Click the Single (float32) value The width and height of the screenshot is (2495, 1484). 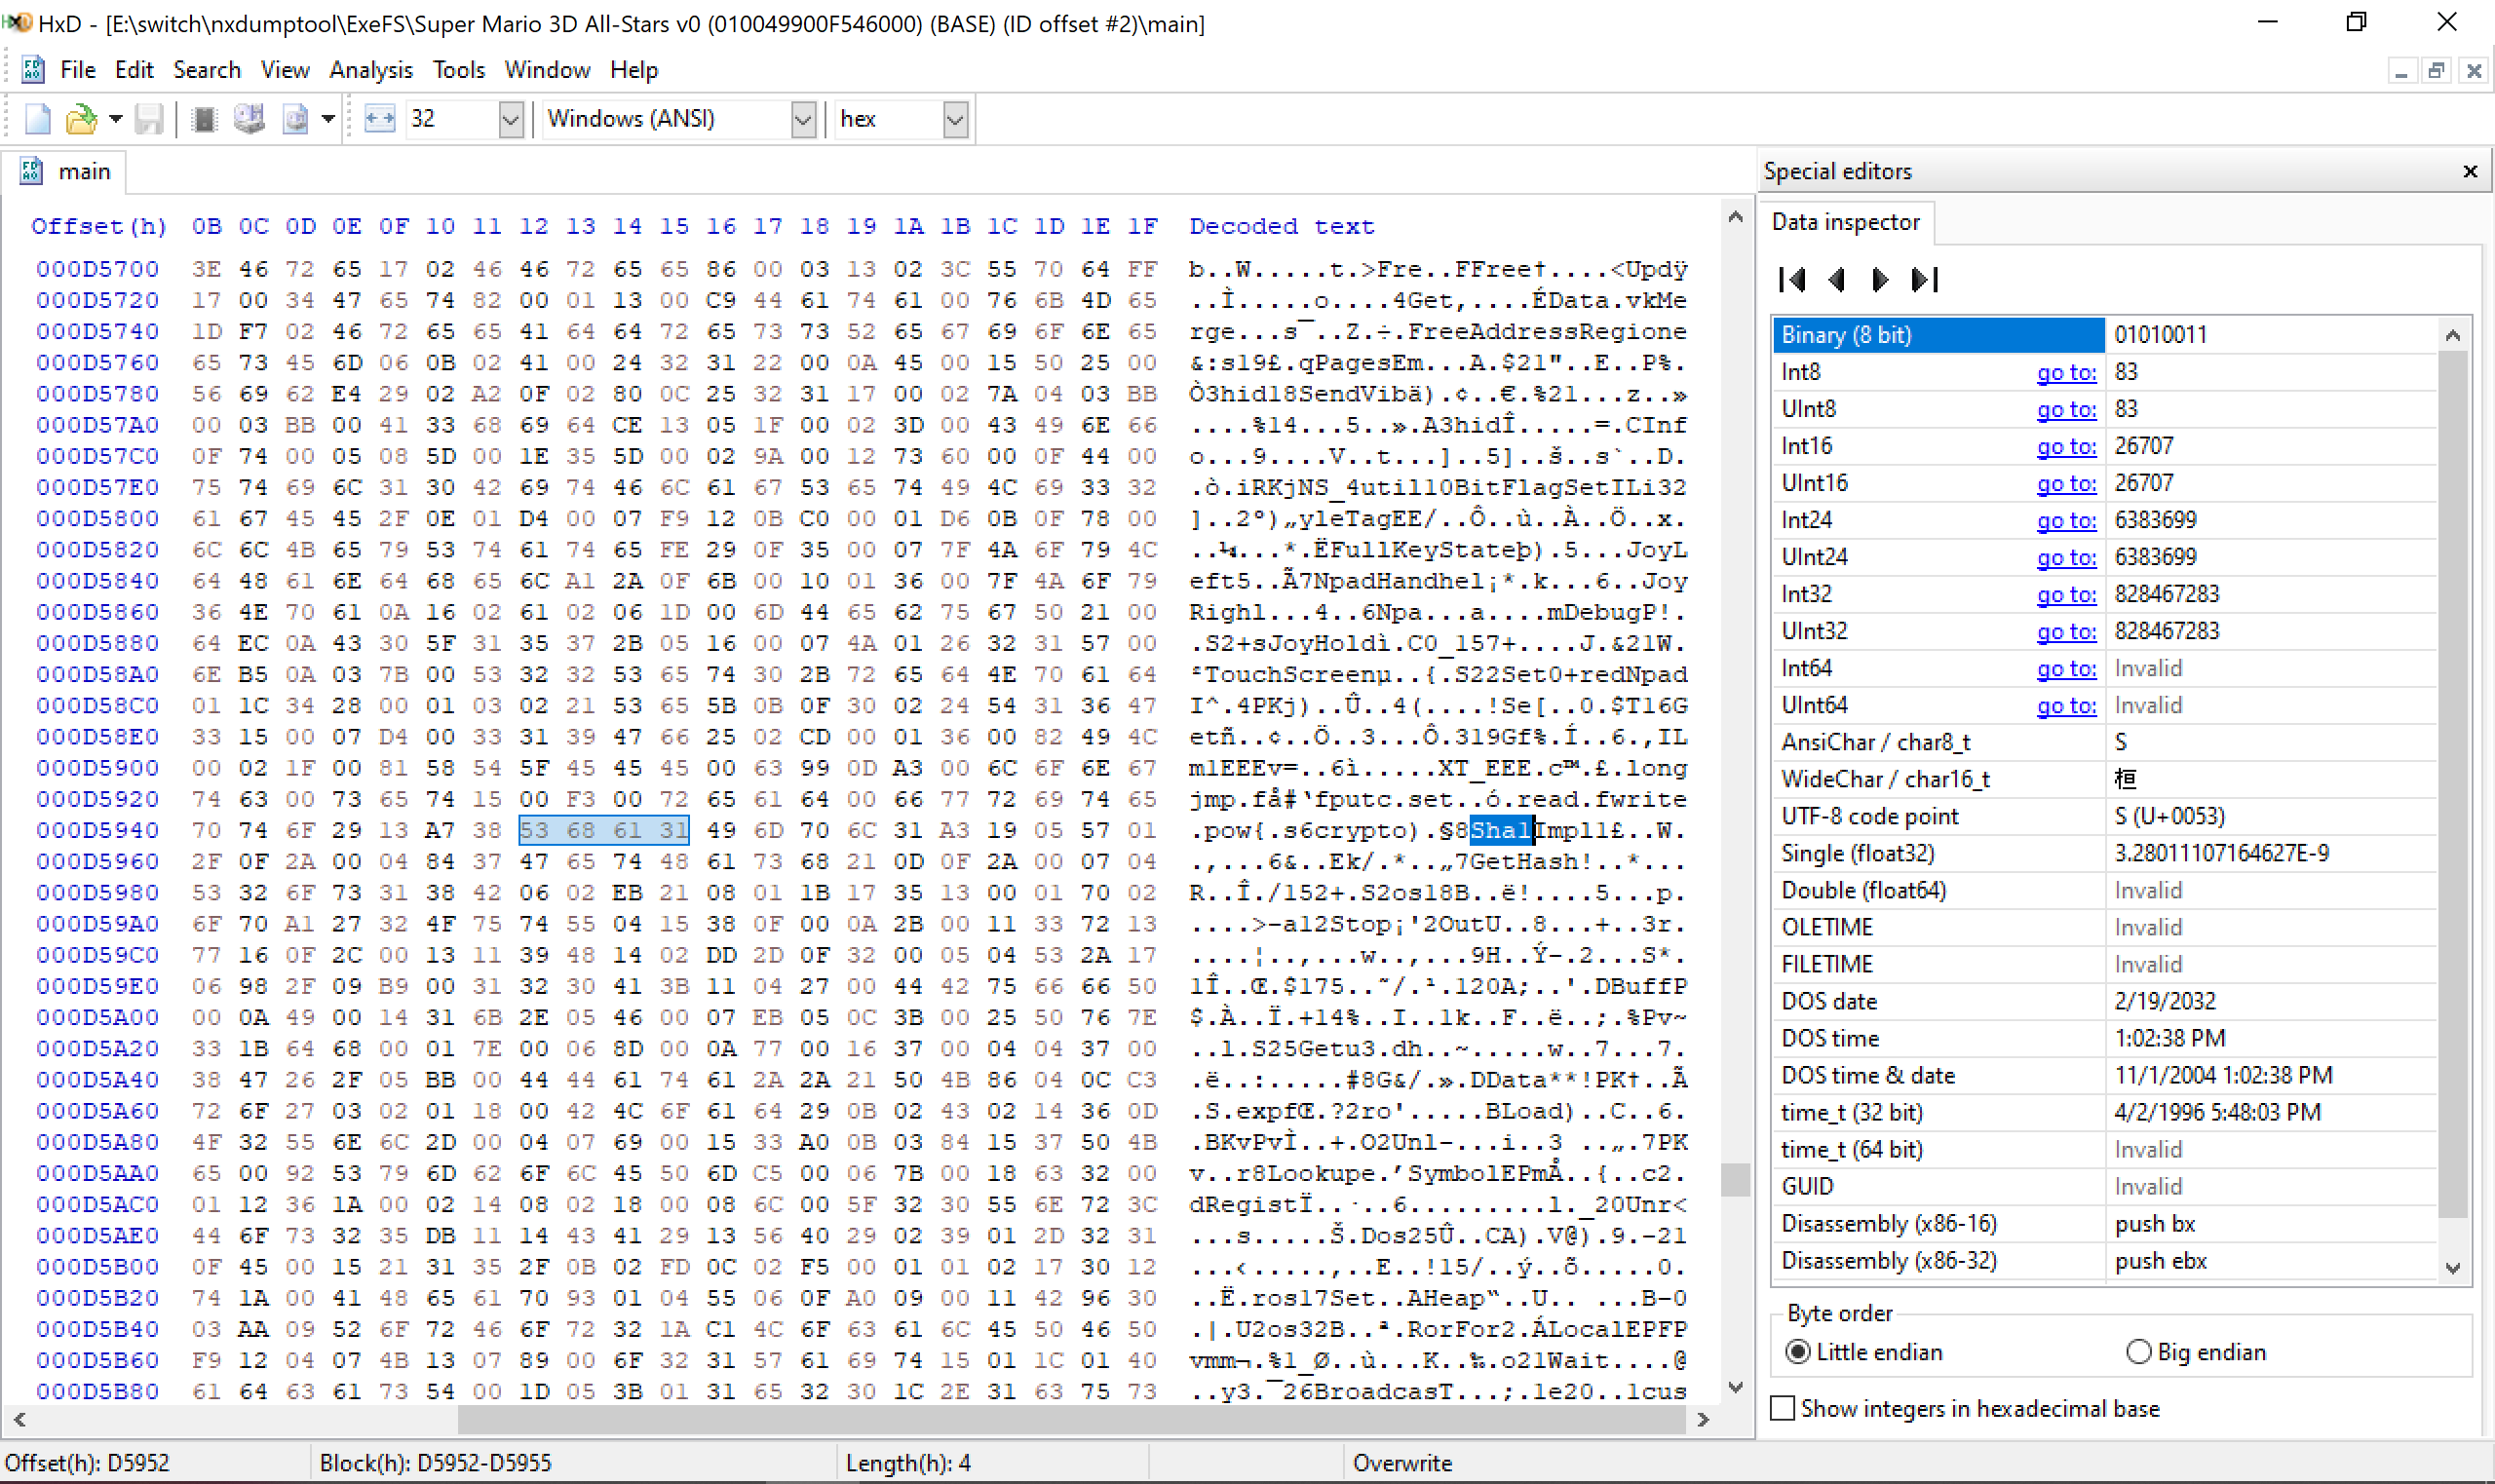click(x=2221, y=853)
